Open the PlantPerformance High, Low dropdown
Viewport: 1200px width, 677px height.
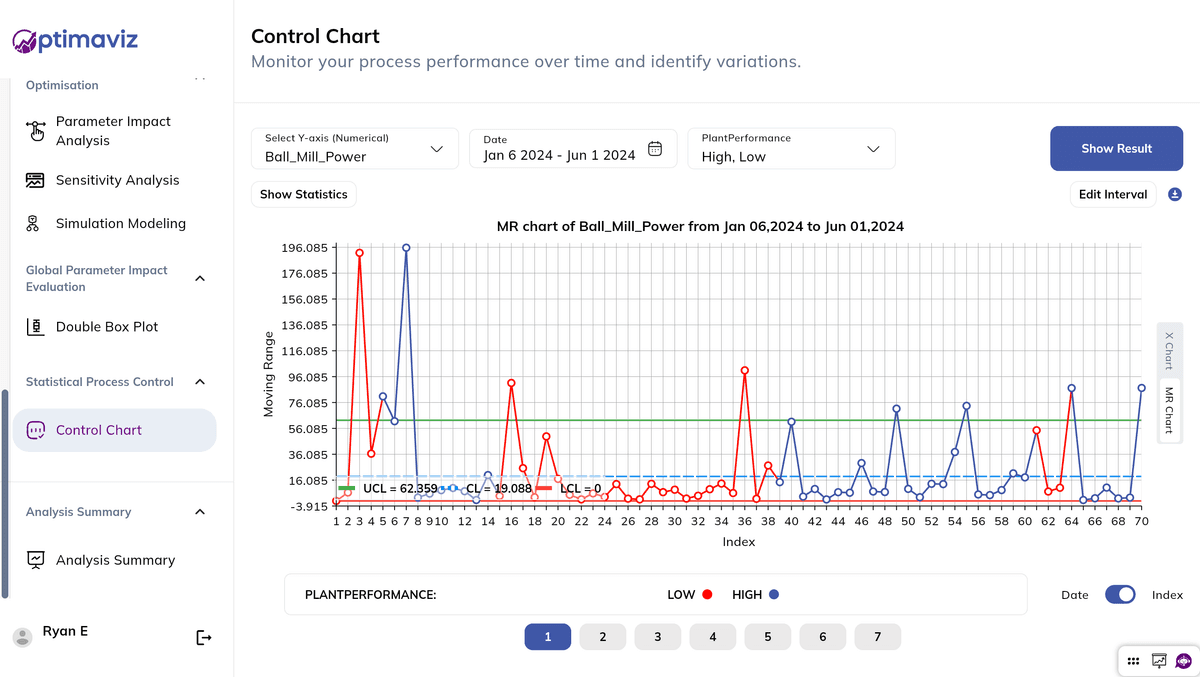click(790, 149)
